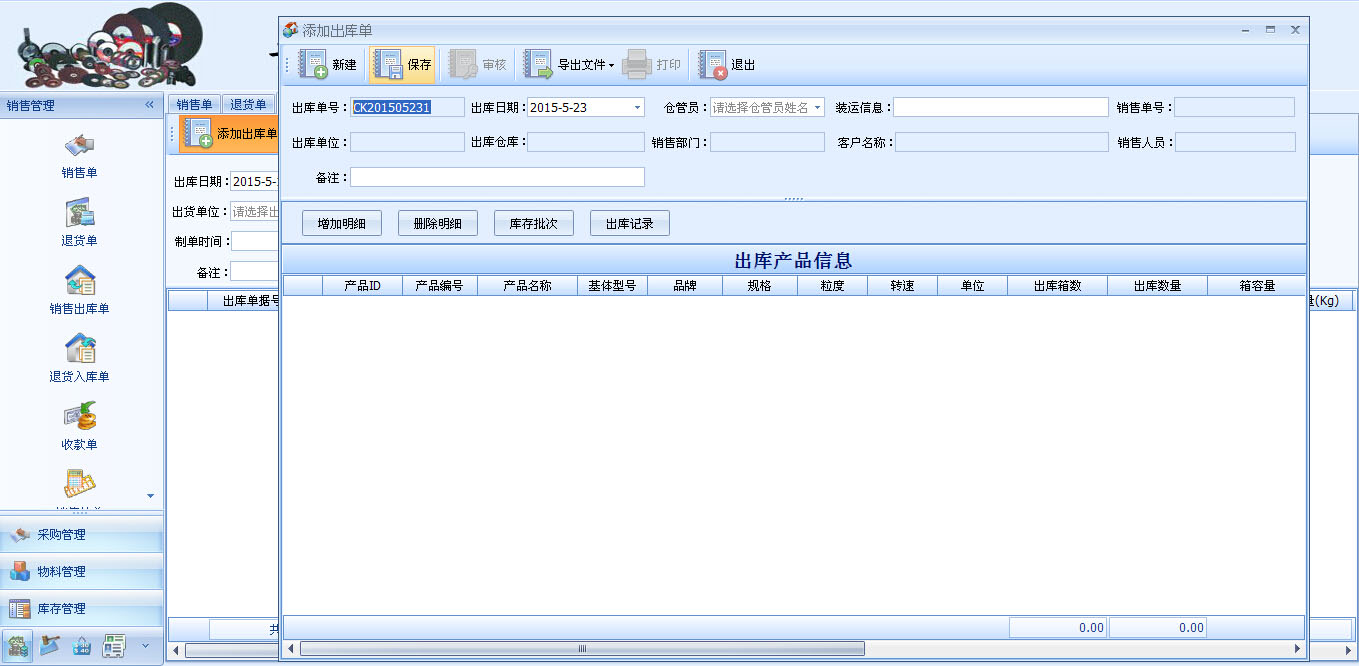Viewport: 1359px width, 666px height.
Task: Click the calculator icon below 收款单
Action: point(79,484)
